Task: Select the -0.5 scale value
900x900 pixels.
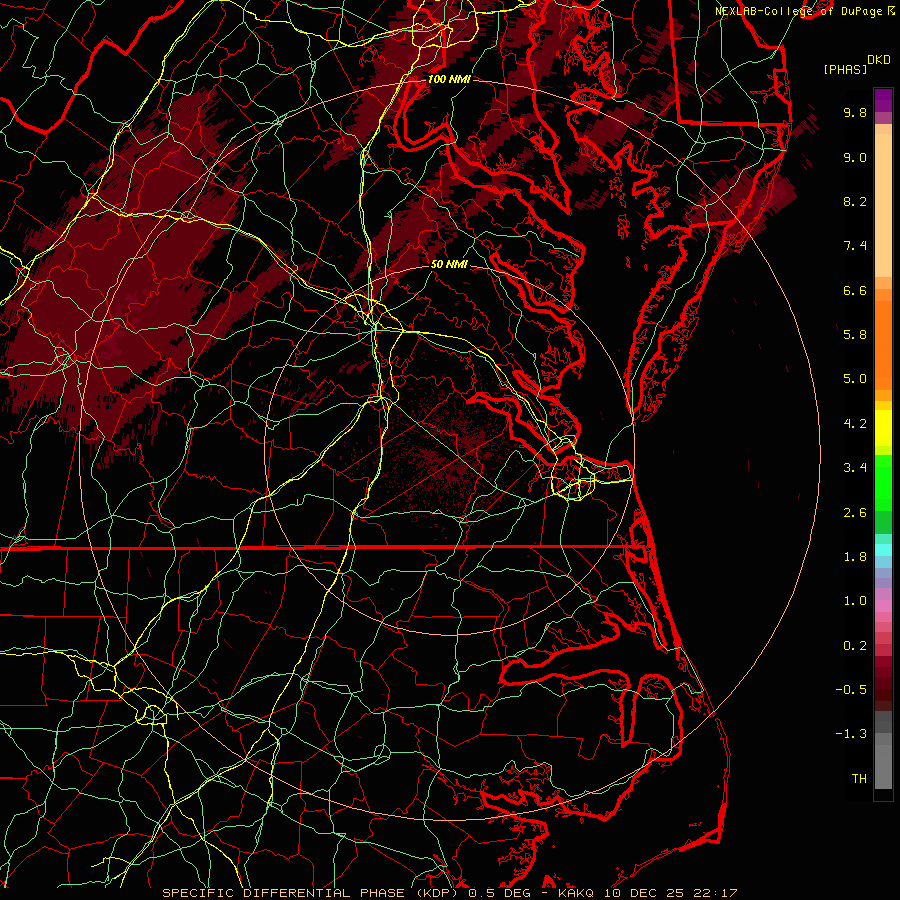Action: pos(851,690)
